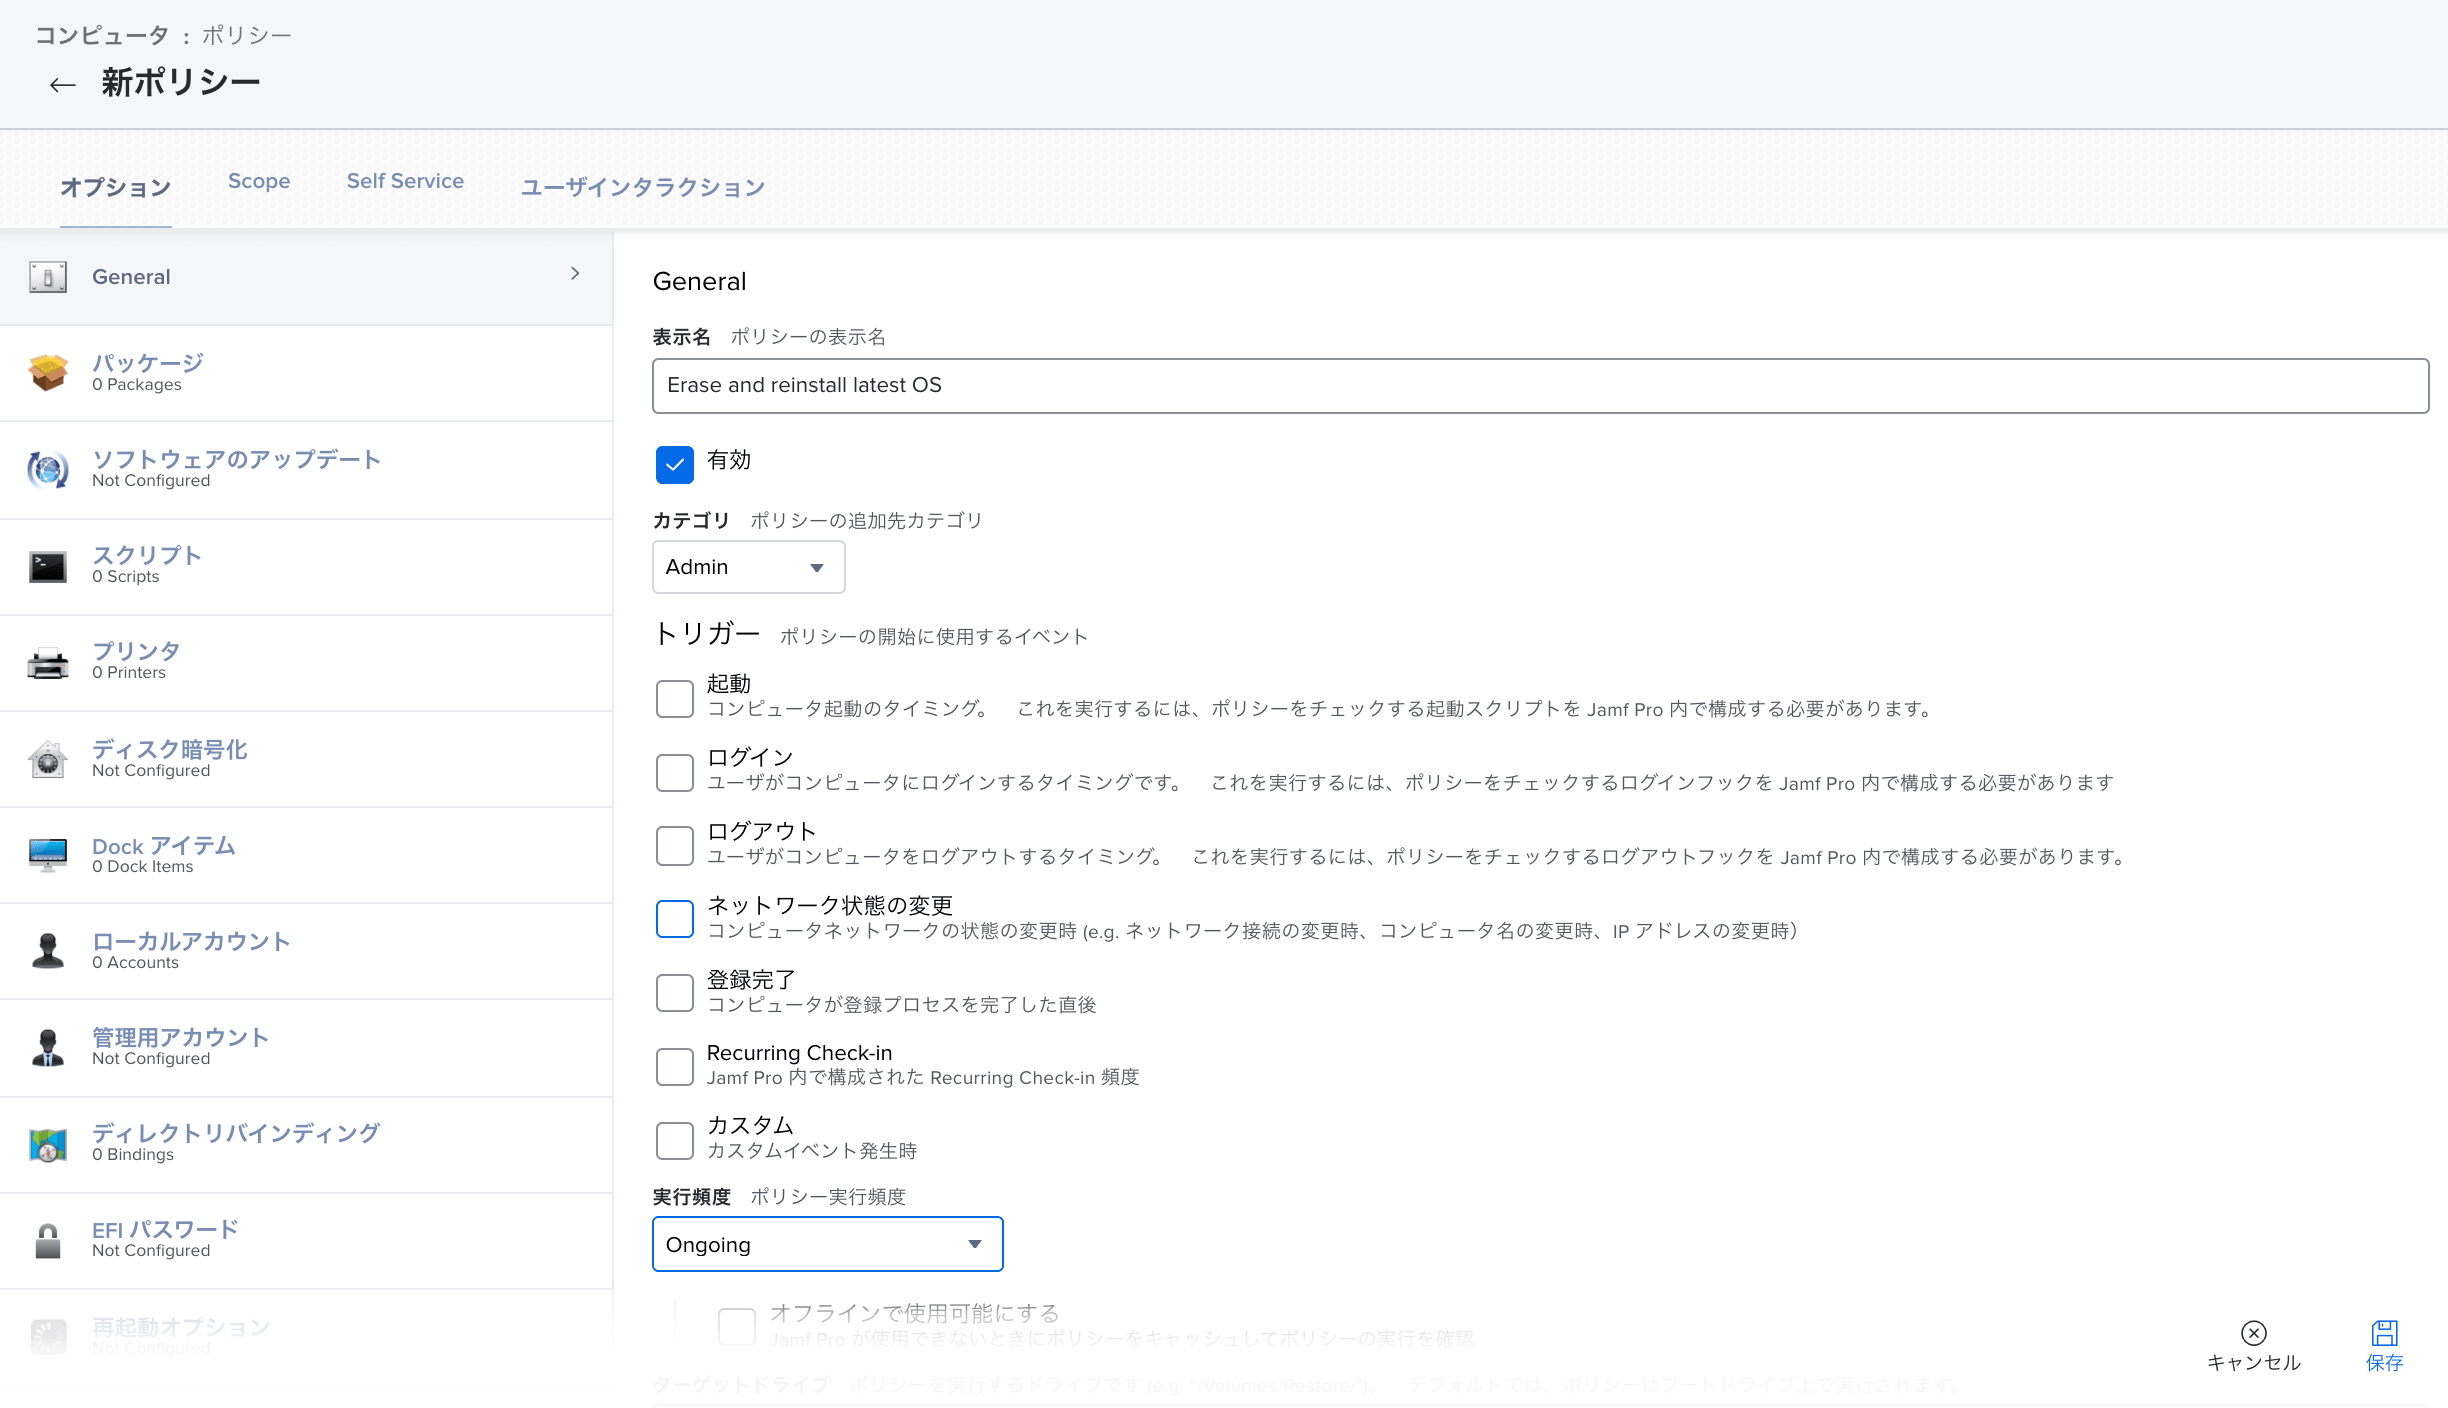Click the 保存 floppy disk icon
This screenshot has width=2448, height=1408.
[x=2385, y=1333]
